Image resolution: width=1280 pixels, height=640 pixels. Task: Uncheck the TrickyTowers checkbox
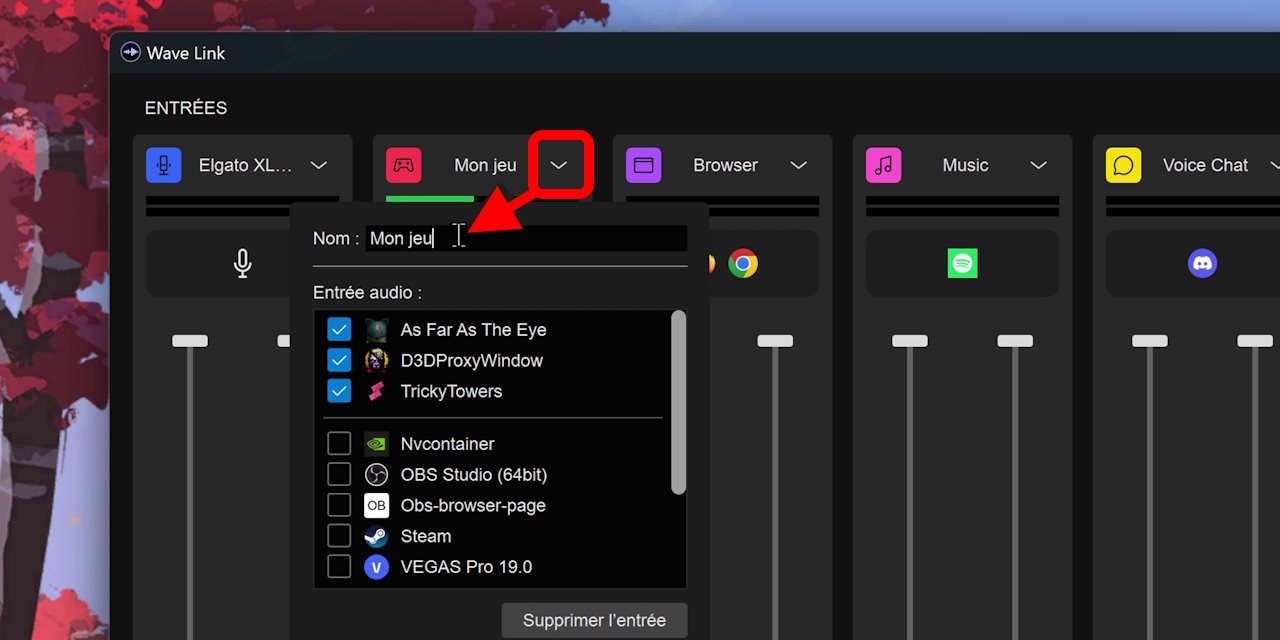[x=339, y=391]
